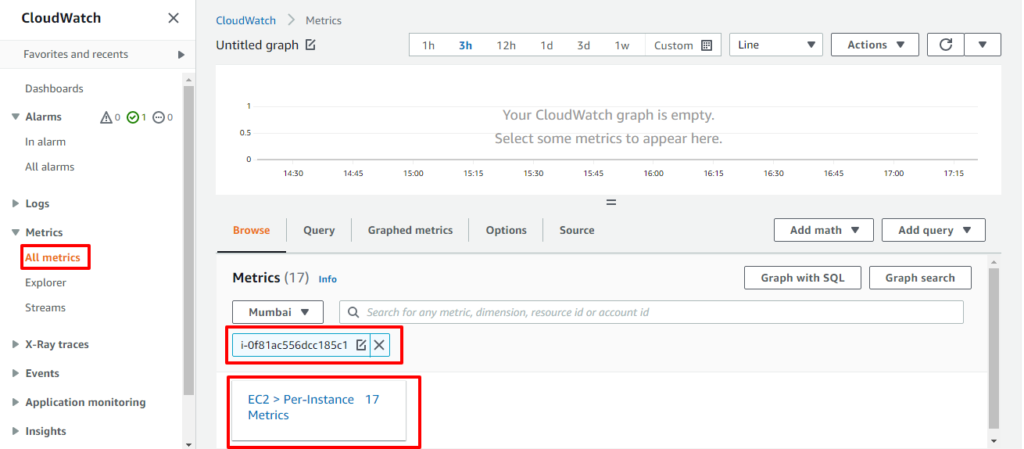This screenshot has height=449, width=1024.
Task: Switch to the Browse tab
Action: pyautogui.click(x=251, y=230)
